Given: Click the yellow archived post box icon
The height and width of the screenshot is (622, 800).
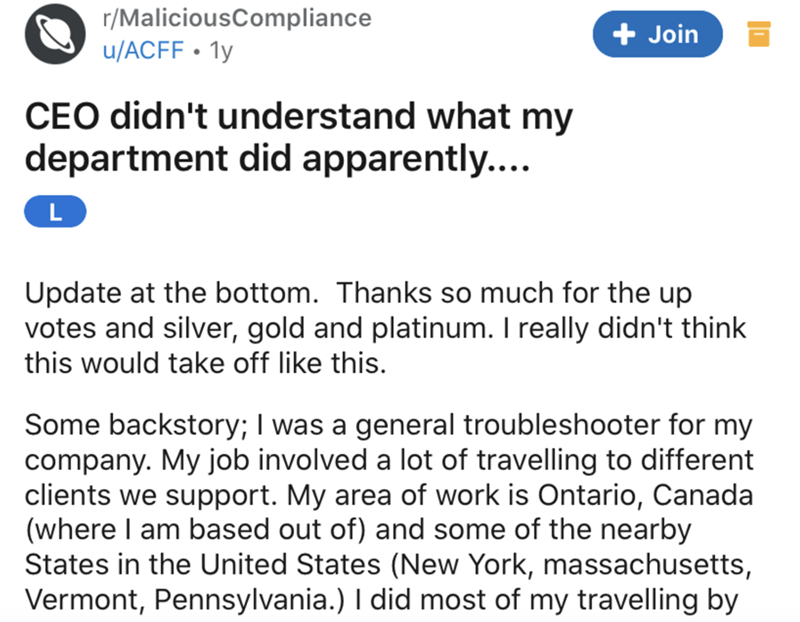Looking at the screenshot, I should click(761, 37).
